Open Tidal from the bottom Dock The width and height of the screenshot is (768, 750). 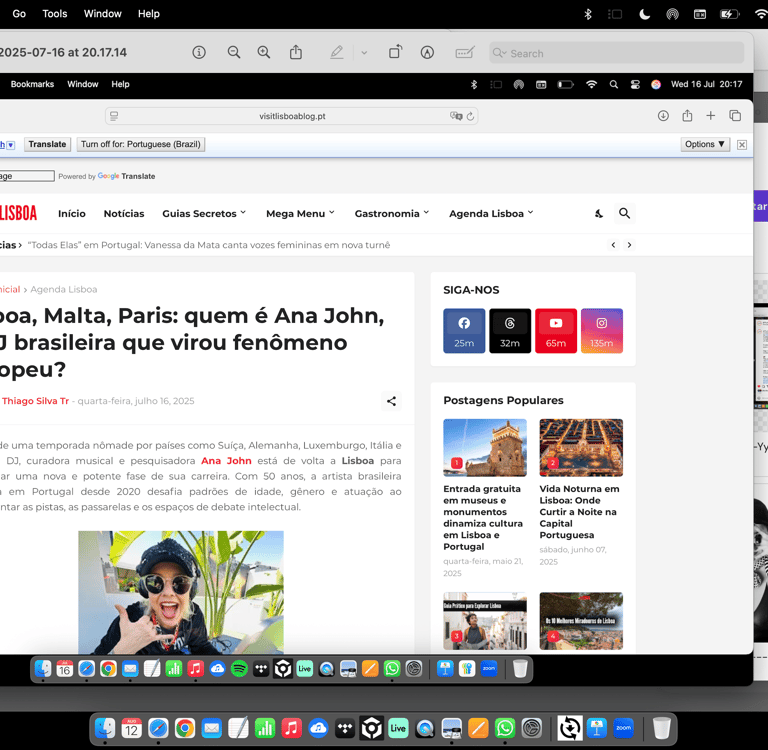pyautogui.click(x=345, y=728)
